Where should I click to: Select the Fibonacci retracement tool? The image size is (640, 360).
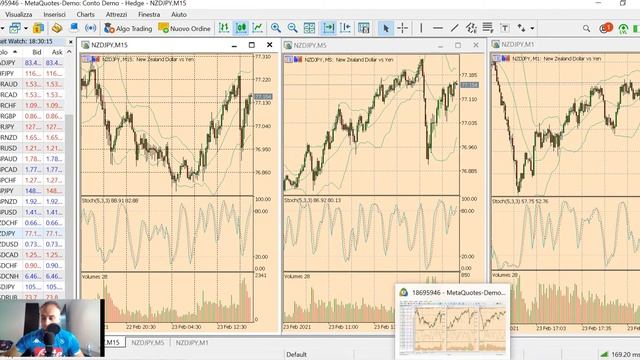[x=488, y=28]
